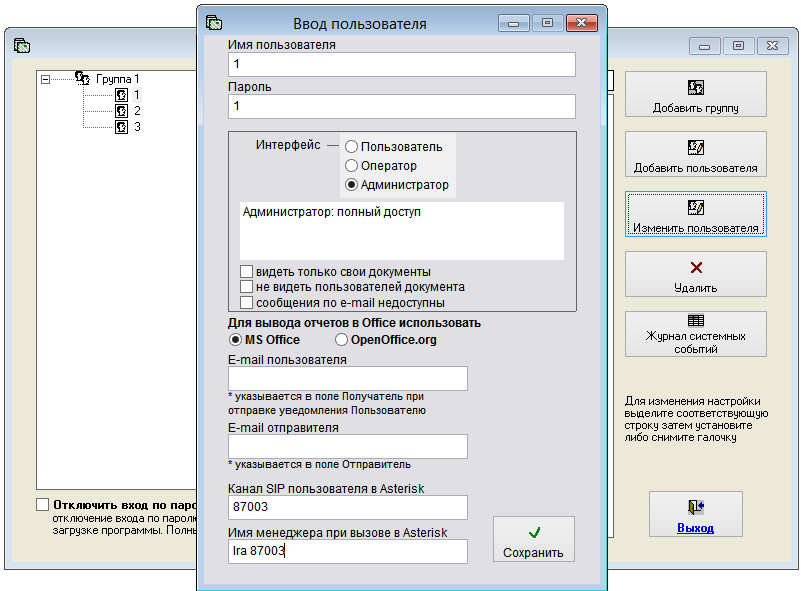The width and height of the screenshot is (801, 591).
Task: Click the Добавить группу button icon
Action: pyautogui.click(x=695, y=87)
